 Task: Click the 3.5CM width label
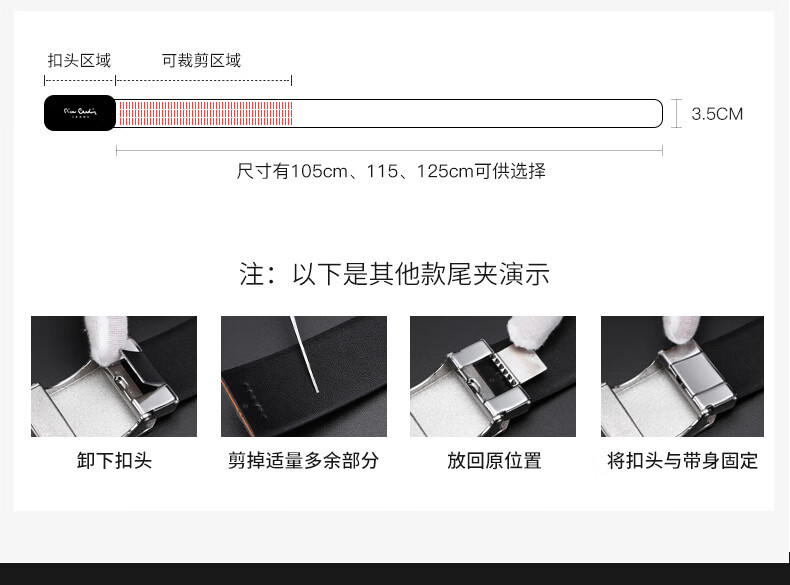[x=717, y=114]
